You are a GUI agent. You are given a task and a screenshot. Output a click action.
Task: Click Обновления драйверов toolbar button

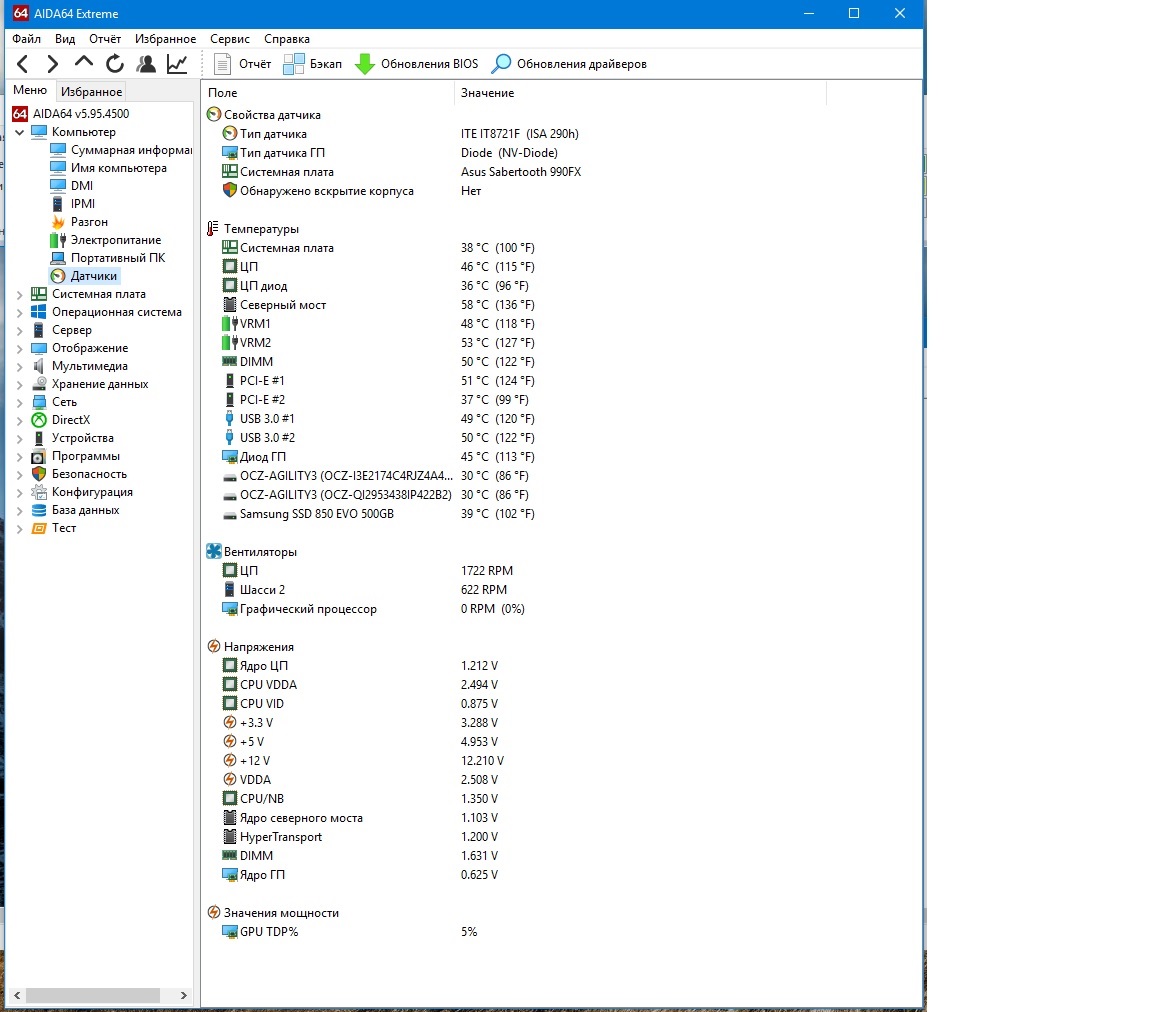point(569,64)
